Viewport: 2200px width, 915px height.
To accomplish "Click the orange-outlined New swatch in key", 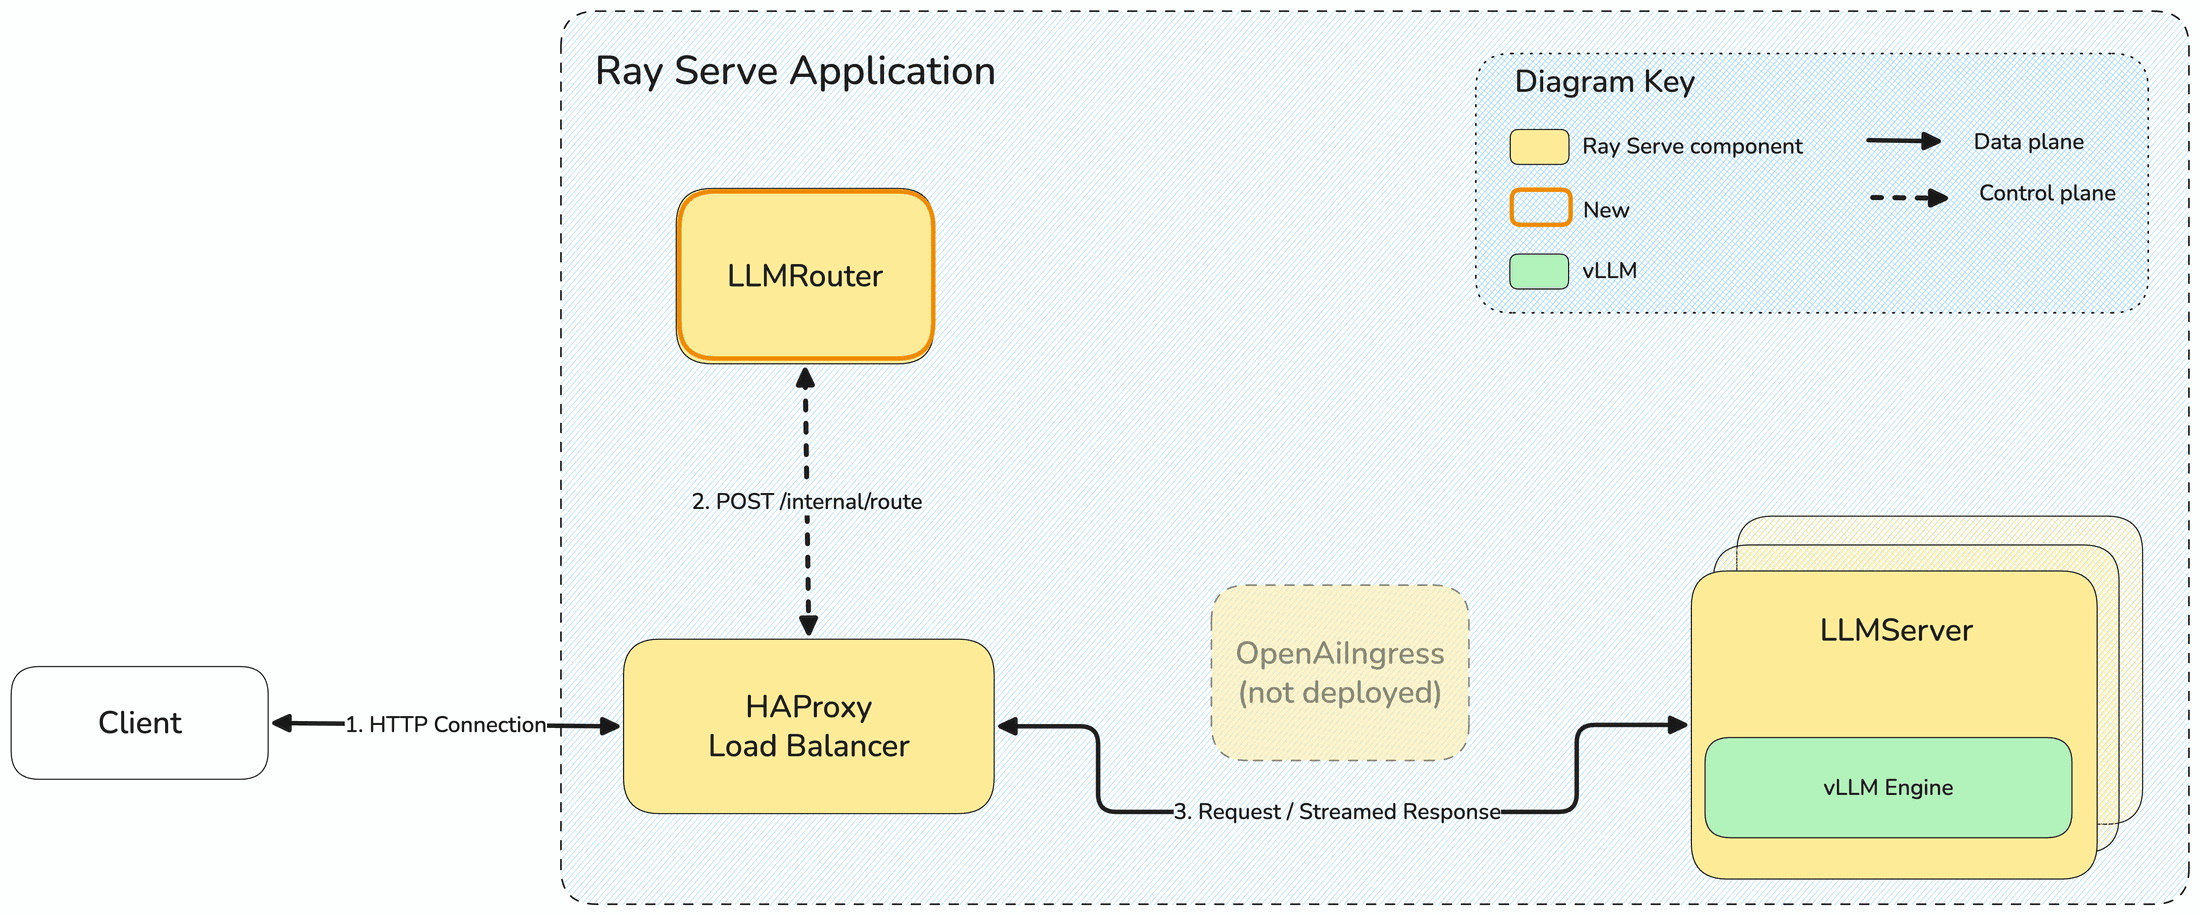I will pos(1540,208).
